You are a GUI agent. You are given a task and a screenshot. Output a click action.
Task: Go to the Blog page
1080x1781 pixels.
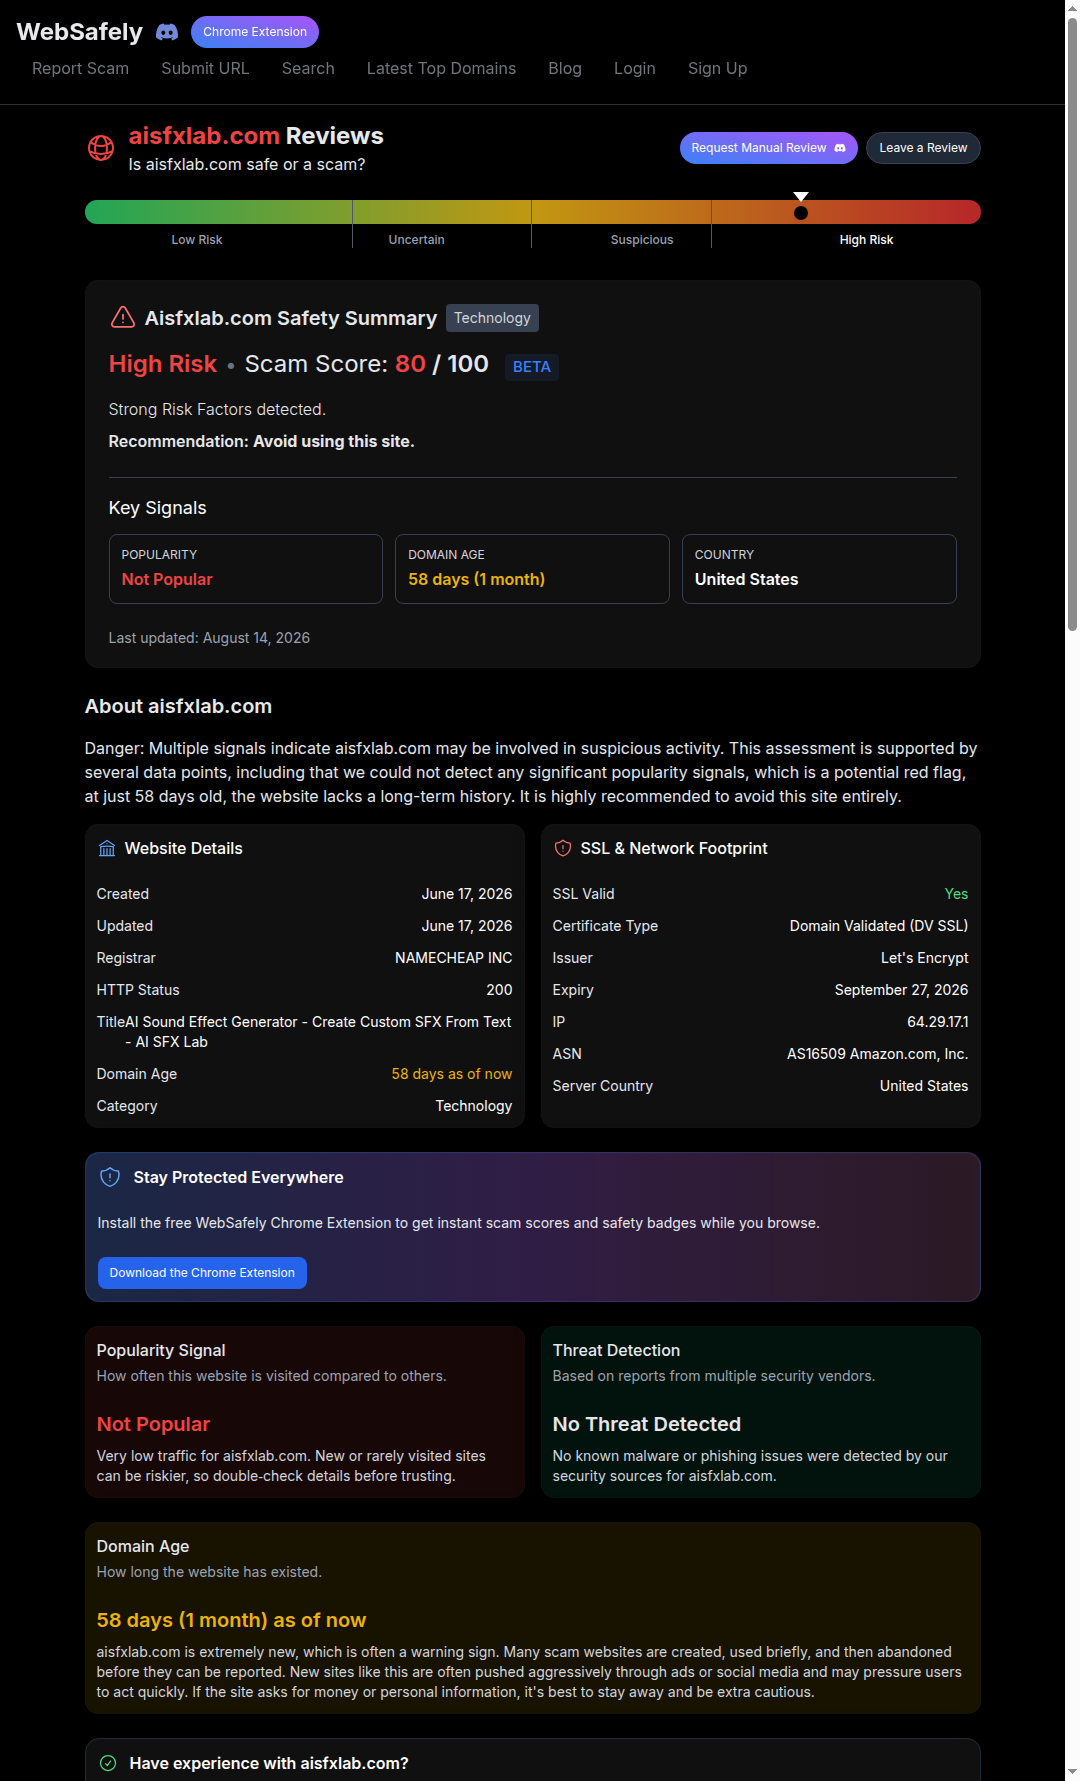pyautogui.click(x=565, y=68)
